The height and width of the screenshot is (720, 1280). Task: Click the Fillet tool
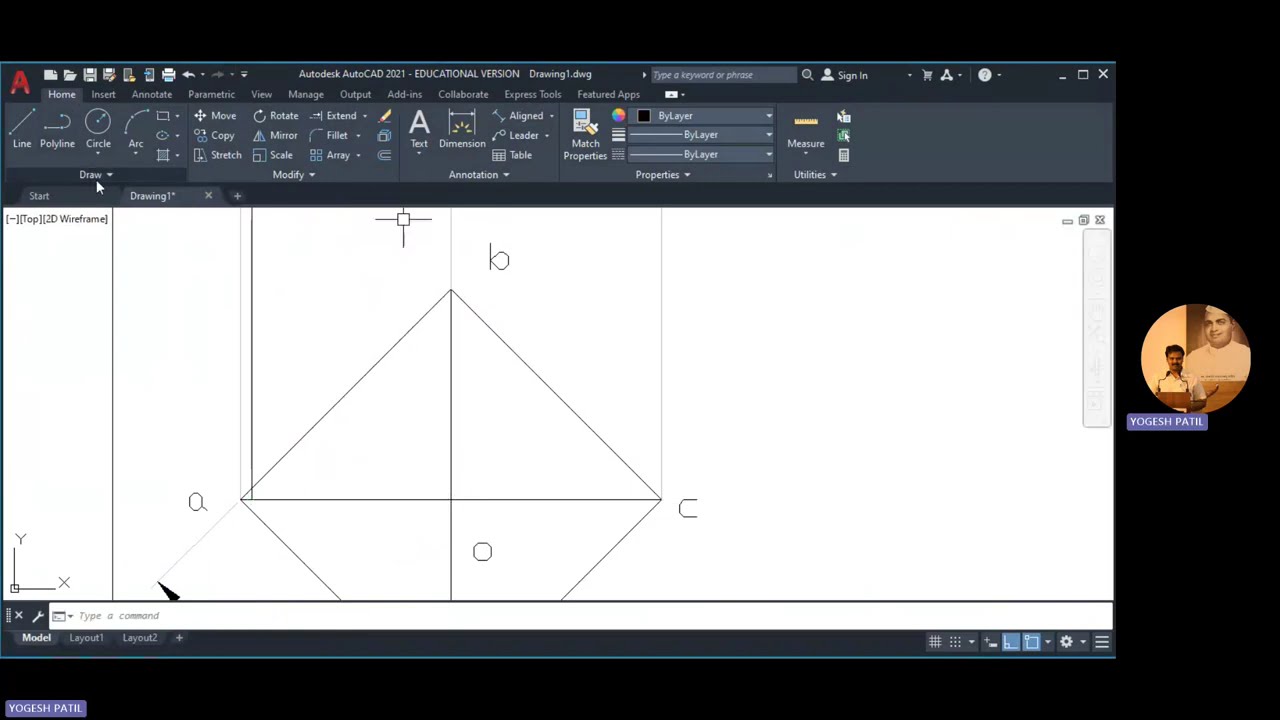point(329,136)
